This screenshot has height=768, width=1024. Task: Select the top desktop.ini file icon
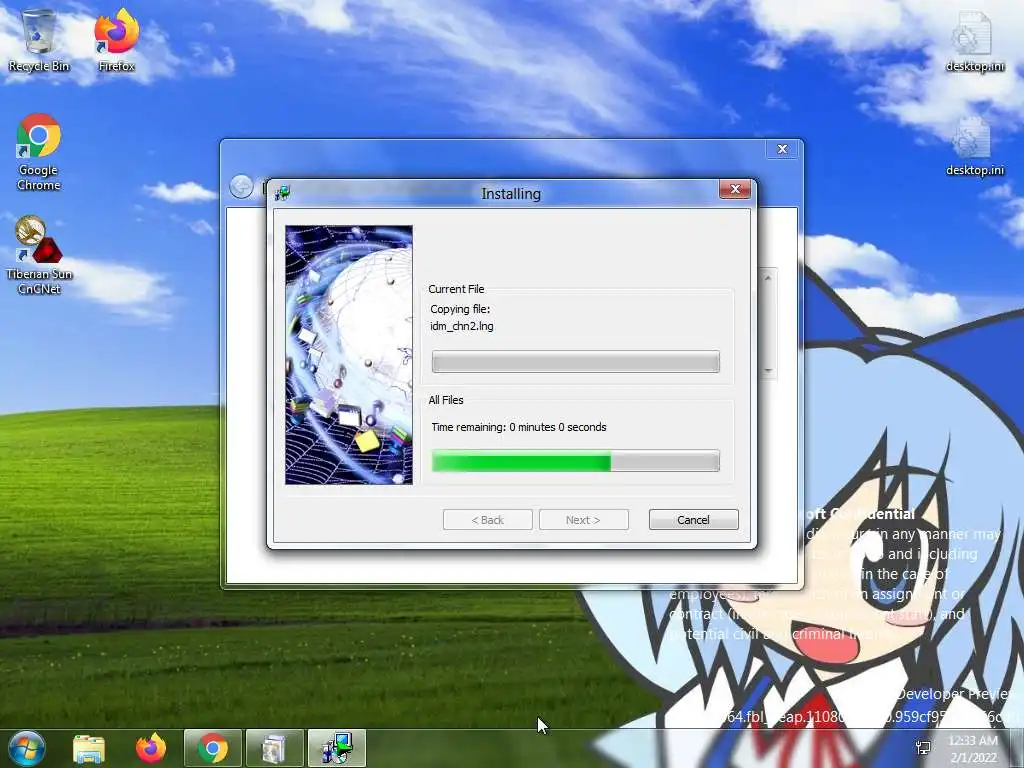[x=974, y=42]
